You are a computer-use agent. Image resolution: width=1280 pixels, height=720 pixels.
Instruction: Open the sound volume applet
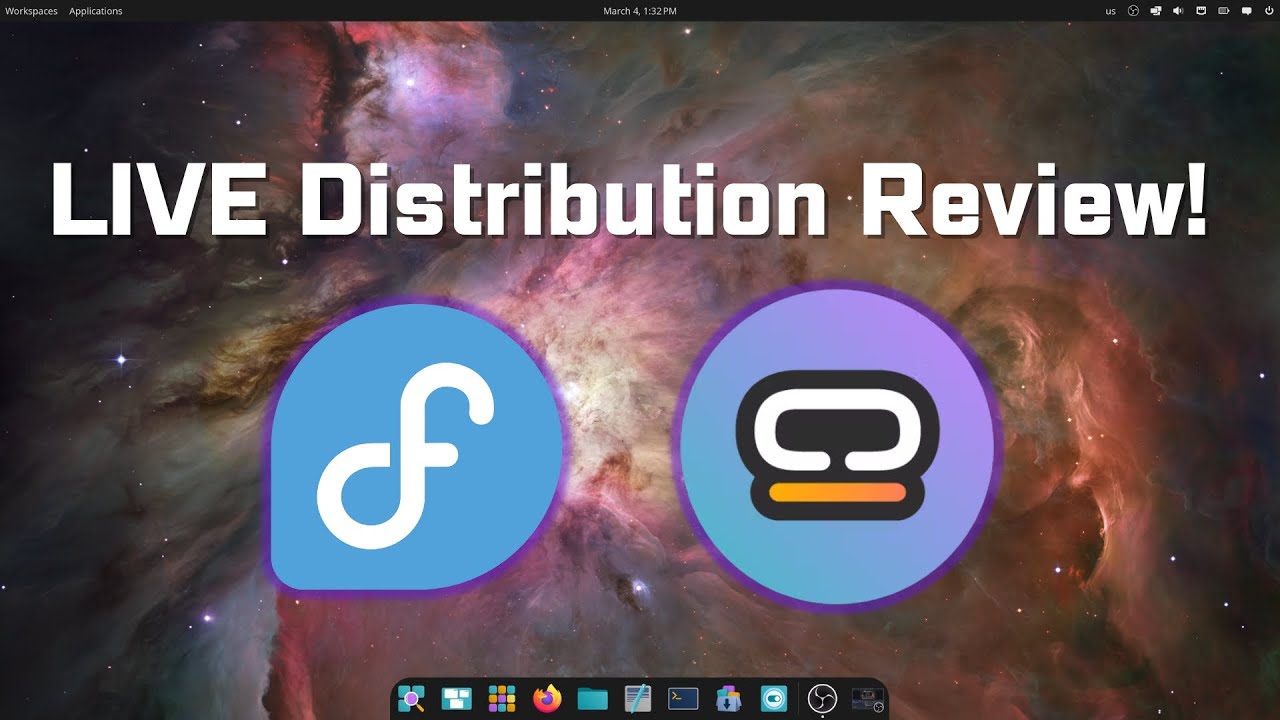(1178, 11)
